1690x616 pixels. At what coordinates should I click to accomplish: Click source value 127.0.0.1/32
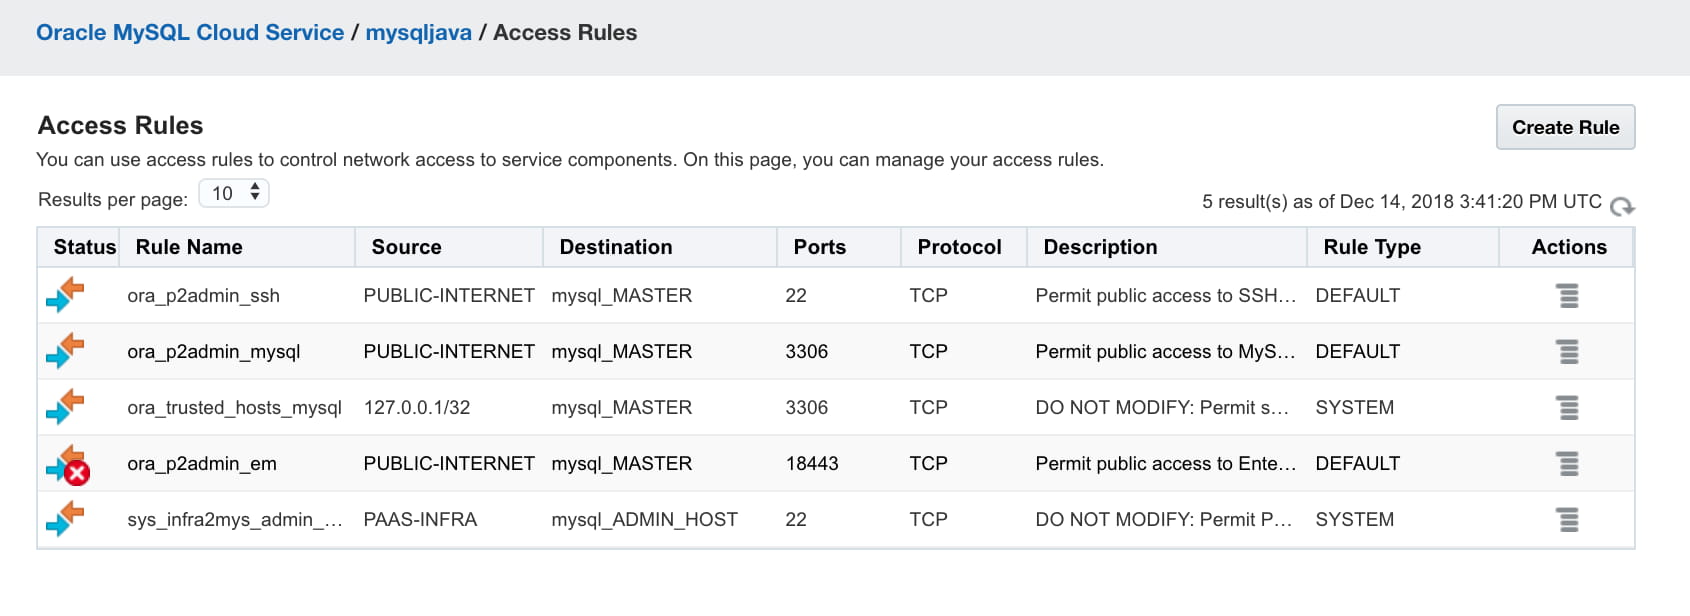417,408
